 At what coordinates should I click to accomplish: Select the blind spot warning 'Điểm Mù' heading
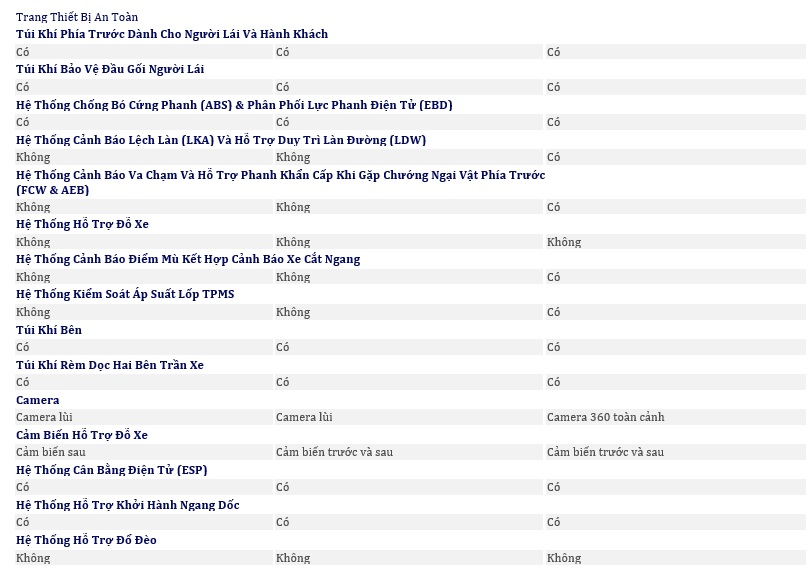pyautogui.click(x=188, y=259)
